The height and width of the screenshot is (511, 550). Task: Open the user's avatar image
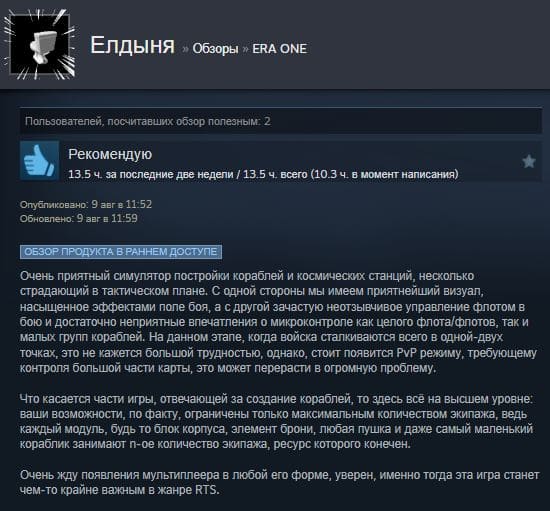tap(40, 44)
